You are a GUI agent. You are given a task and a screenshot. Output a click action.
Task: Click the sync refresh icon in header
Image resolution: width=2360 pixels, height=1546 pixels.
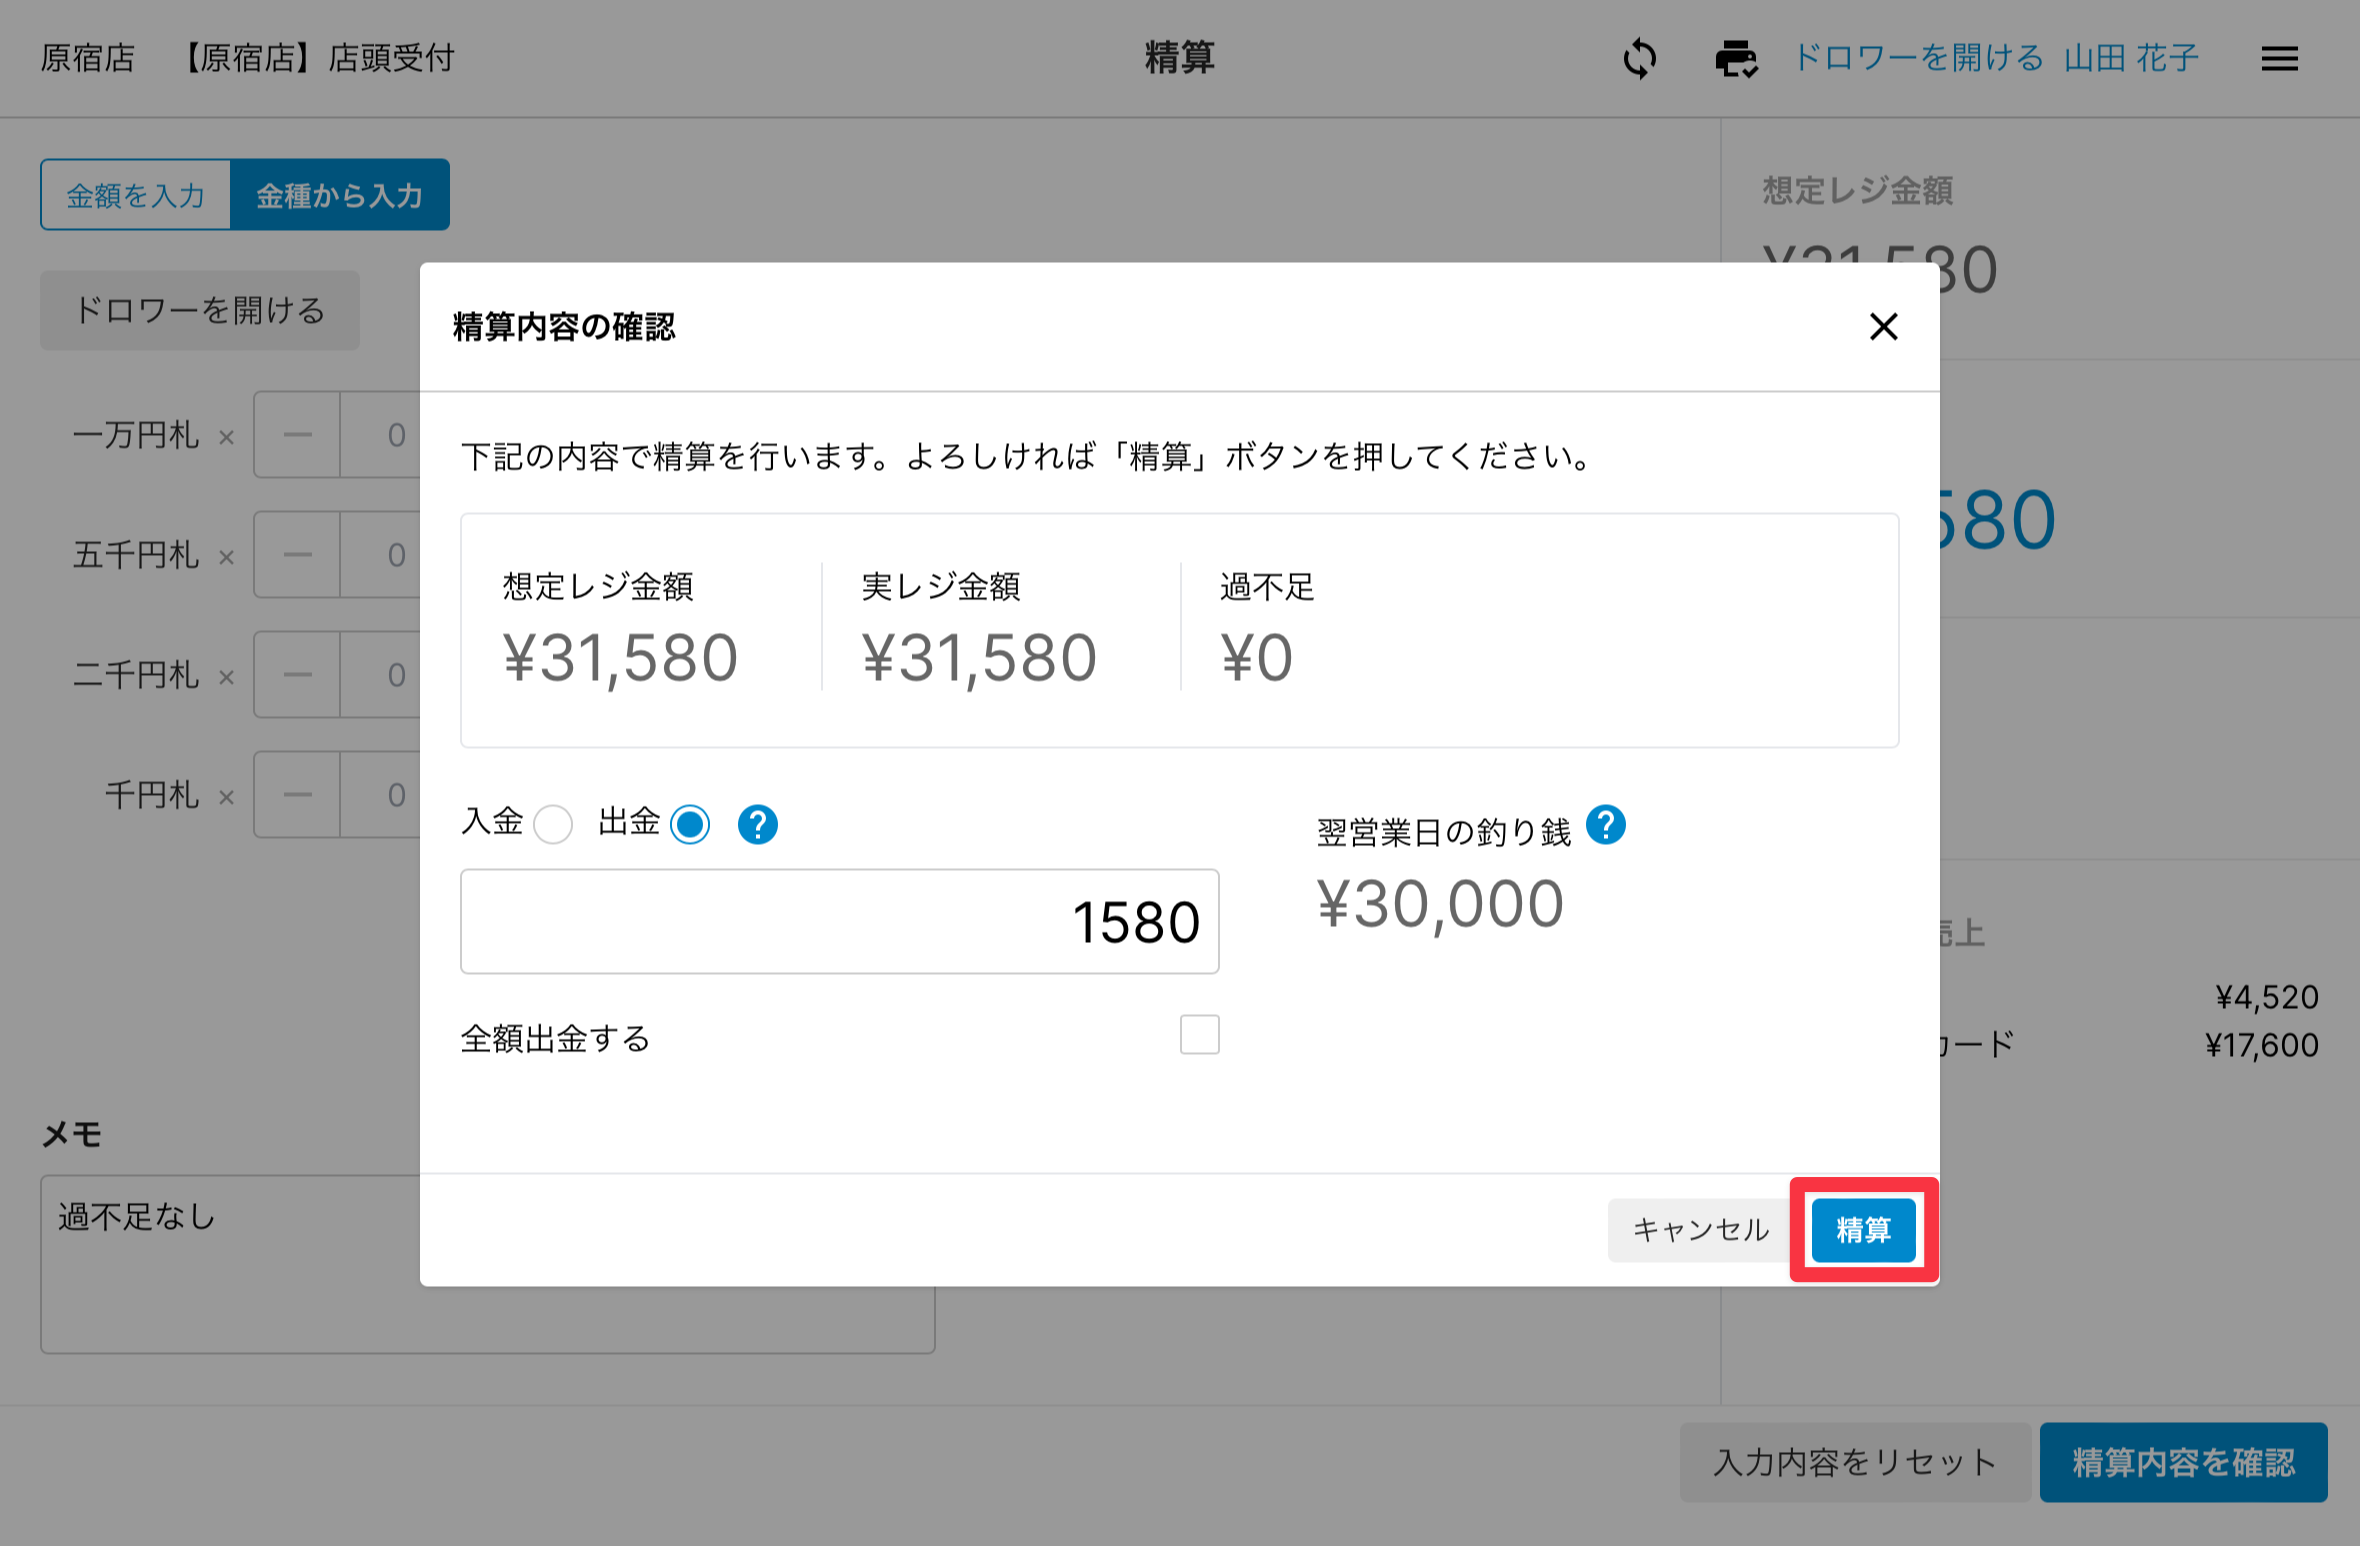click(1639, 58)
